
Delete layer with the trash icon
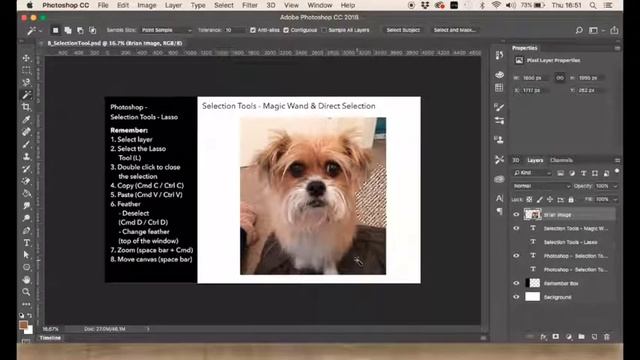(607, 337)
